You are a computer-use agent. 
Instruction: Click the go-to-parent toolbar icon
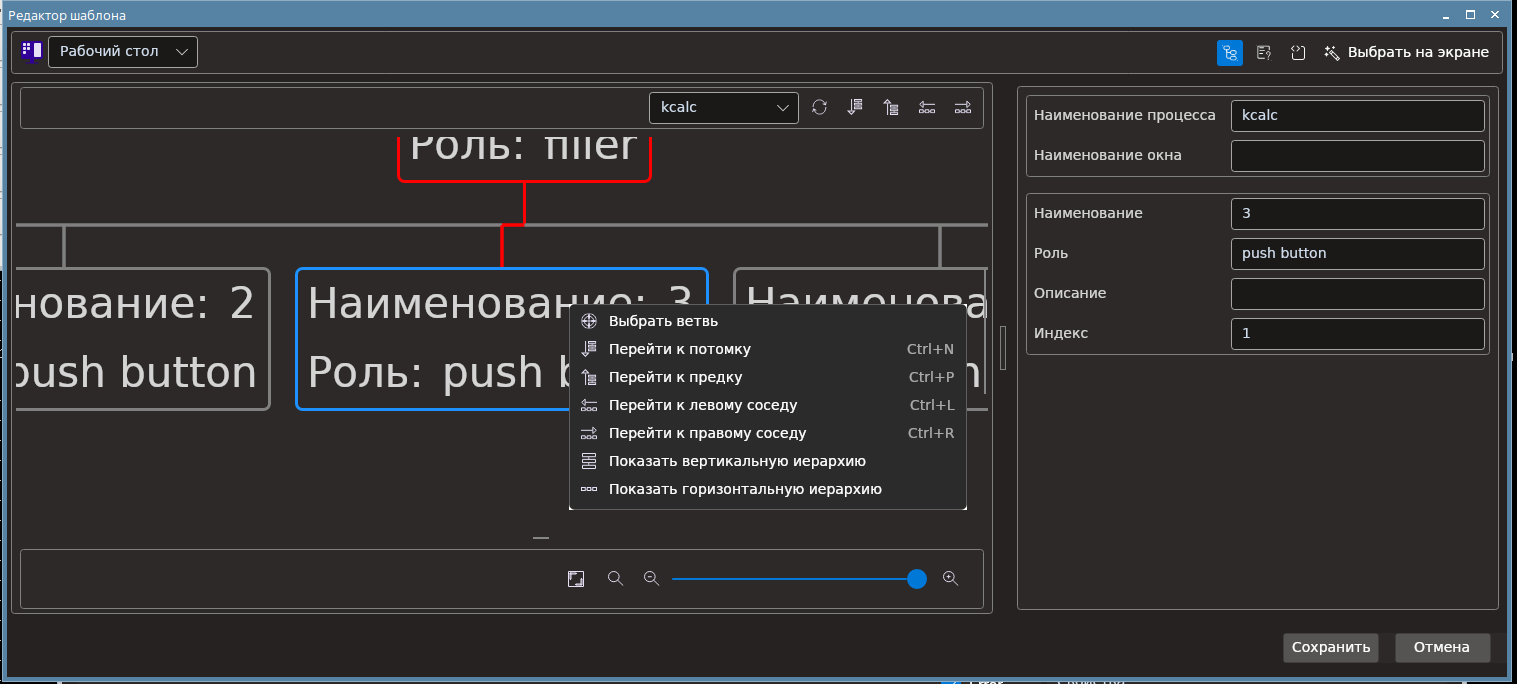click(x=891, y=107)
